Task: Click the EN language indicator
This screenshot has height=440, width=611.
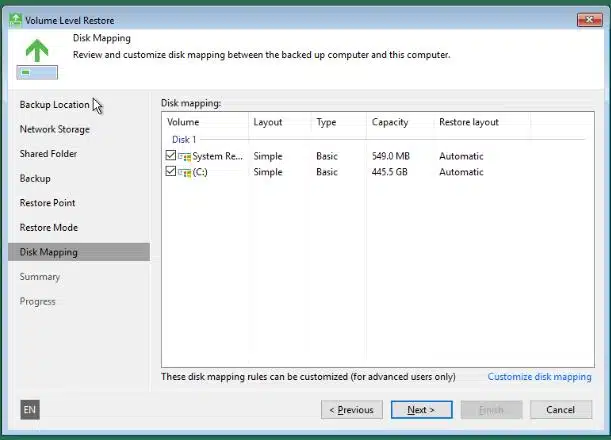Action: [x=29, y=409]
